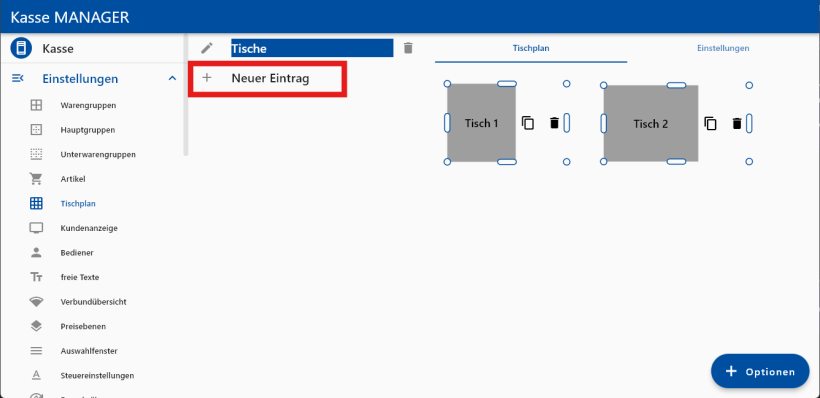
Task: Click the sidebar vertical scrollbar
Action: click(186, 95)
